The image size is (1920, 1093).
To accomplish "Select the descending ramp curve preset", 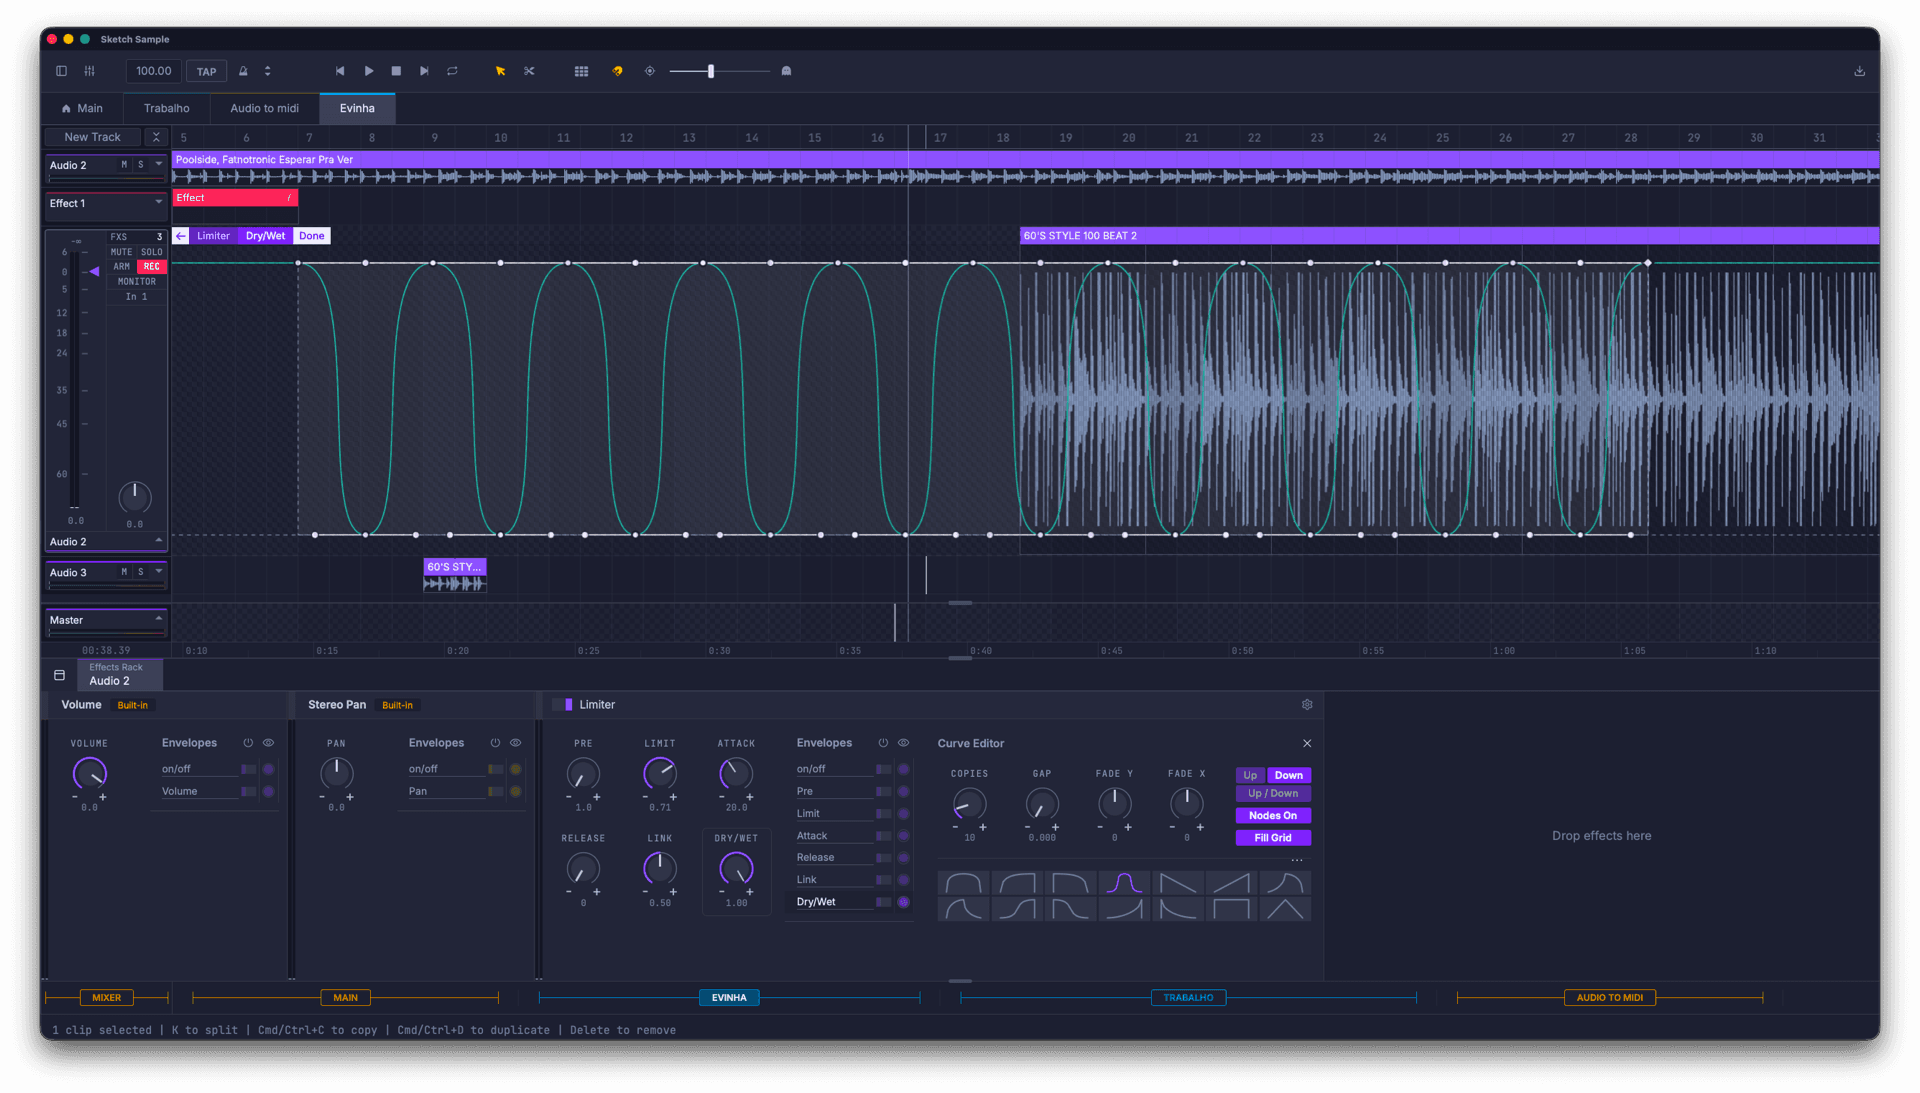I will [1178, 883].
